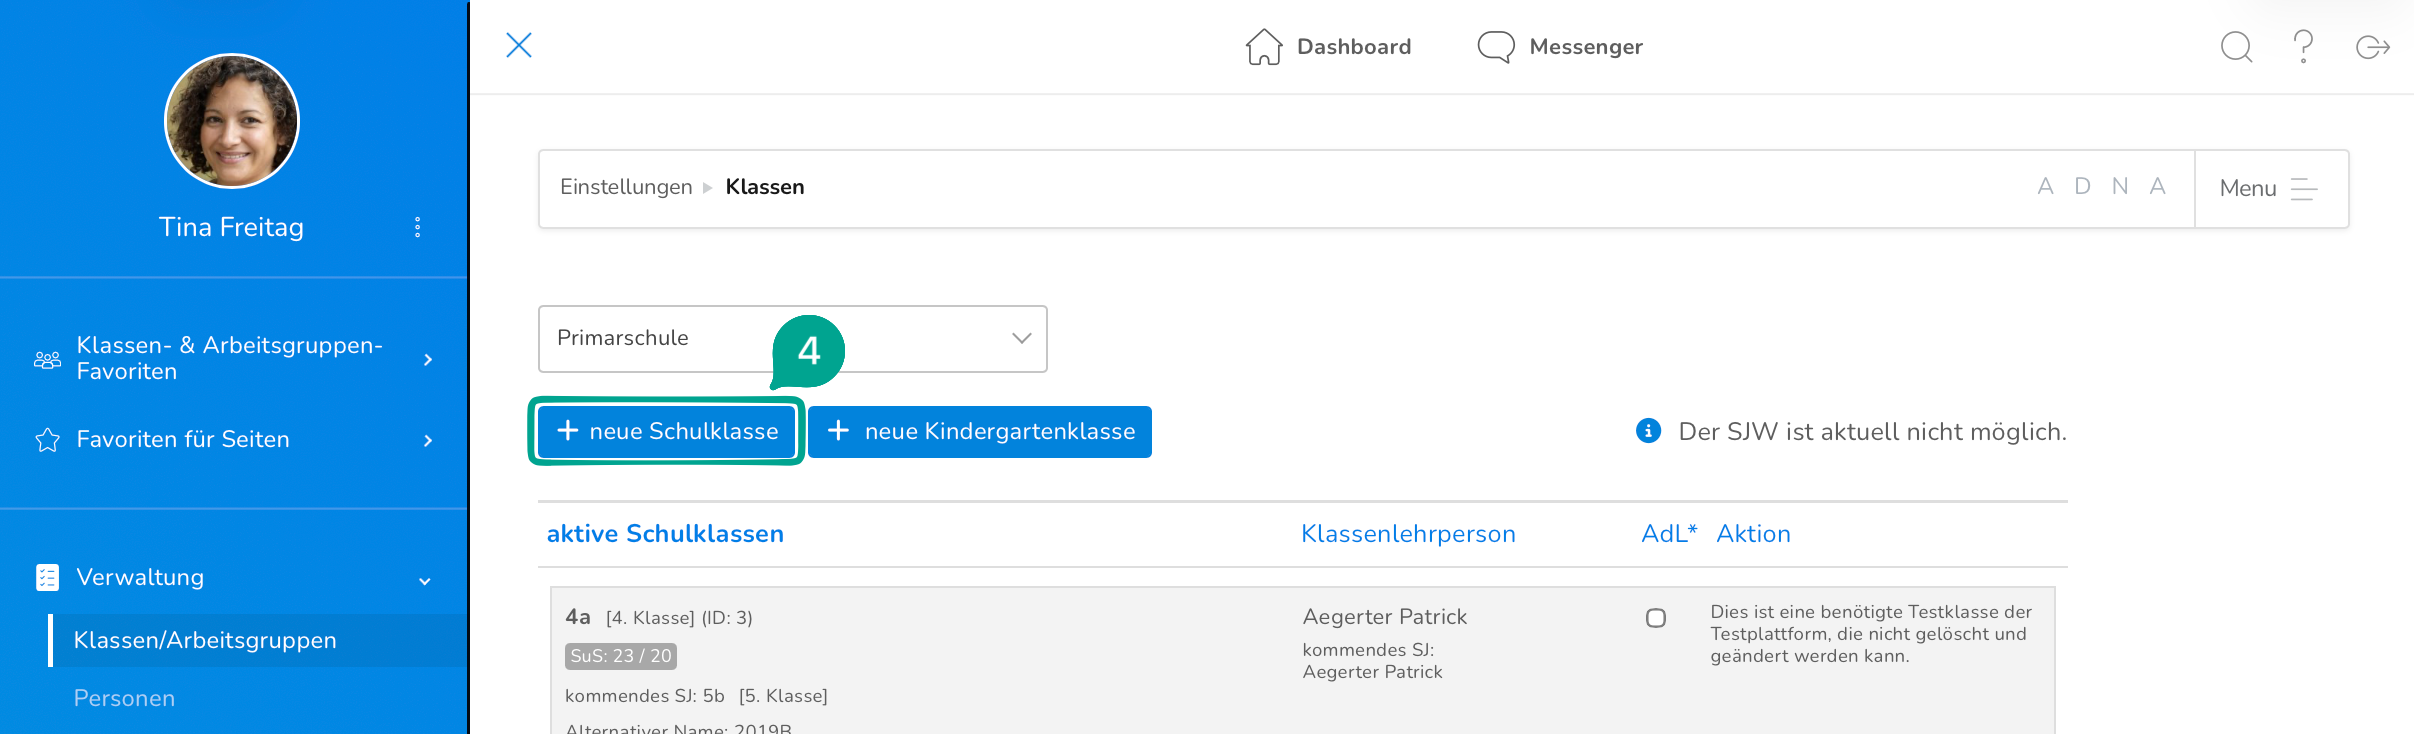This screenshot has width=2414, height=734.
Task: Click the Dashboard label in the top bar
Action: (x=1354, y=47)
